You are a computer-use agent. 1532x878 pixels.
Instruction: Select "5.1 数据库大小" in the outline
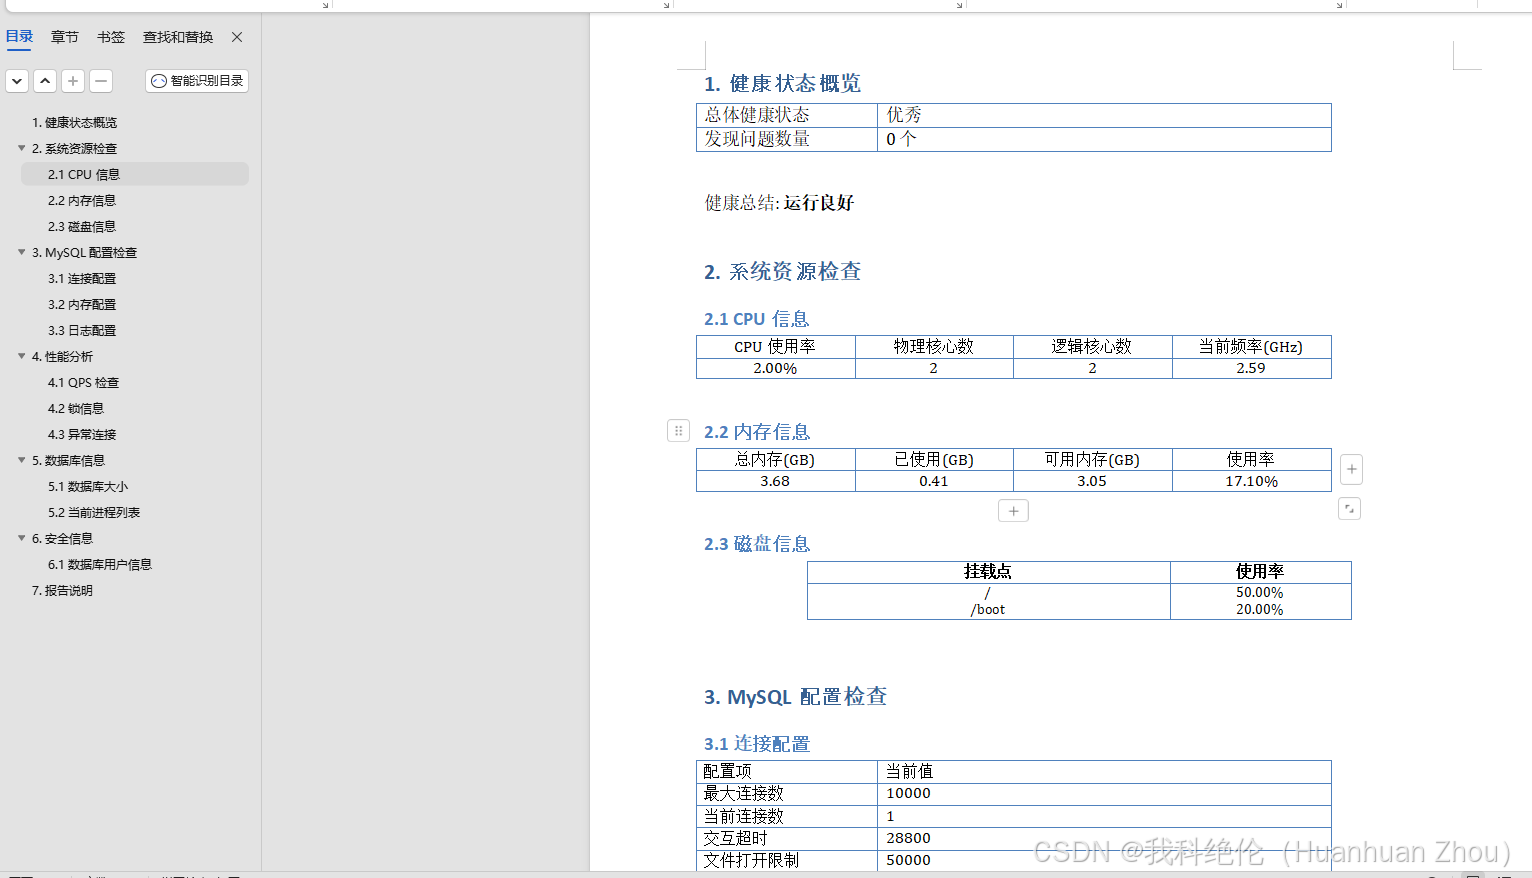click(90, 486)
